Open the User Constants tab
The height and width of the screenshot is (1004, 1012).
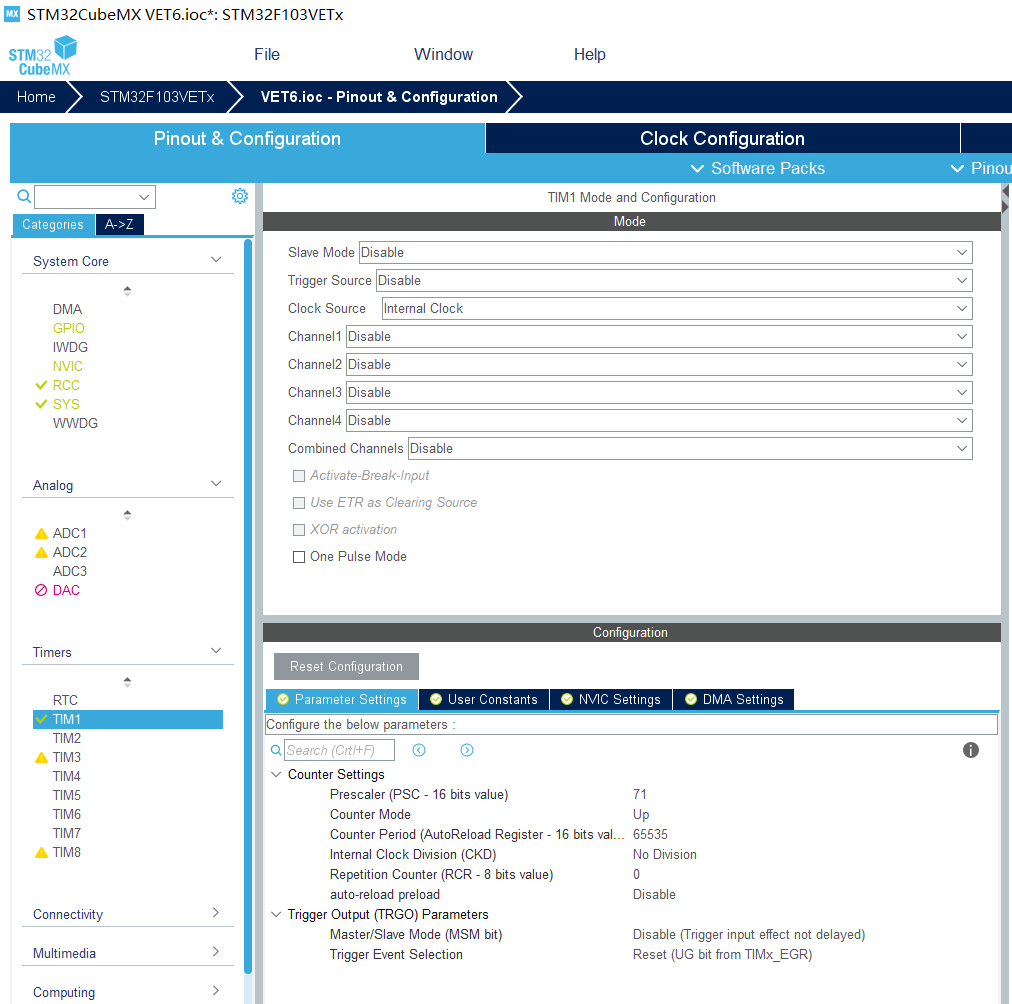tap(484, 699)
